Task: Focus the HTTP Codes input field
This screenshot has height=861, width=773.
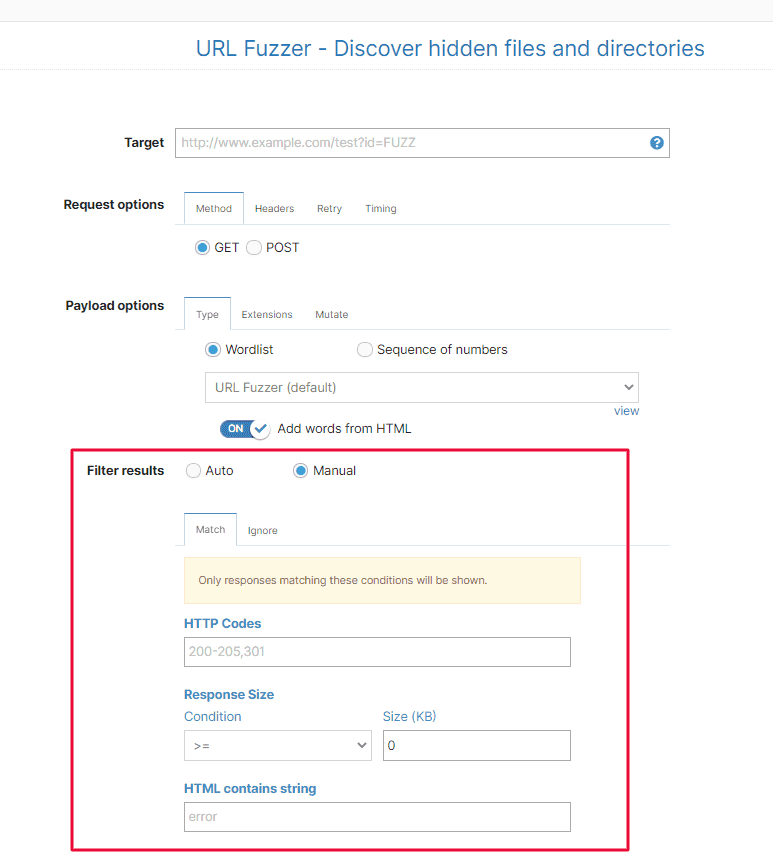Action: [377, 652]
